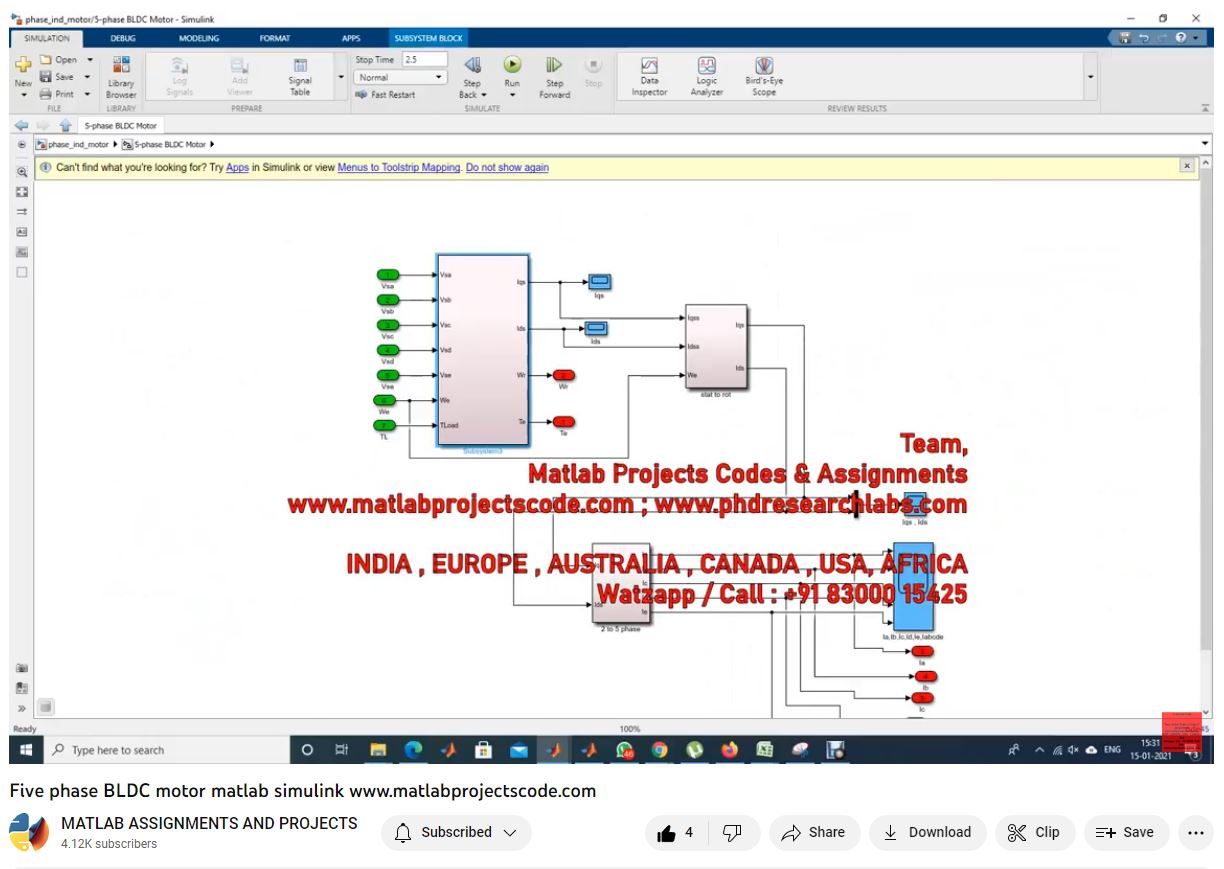Switch to the MODELING ribbon tab
The height and width of the screenshot is (869, 1224).
199,38
